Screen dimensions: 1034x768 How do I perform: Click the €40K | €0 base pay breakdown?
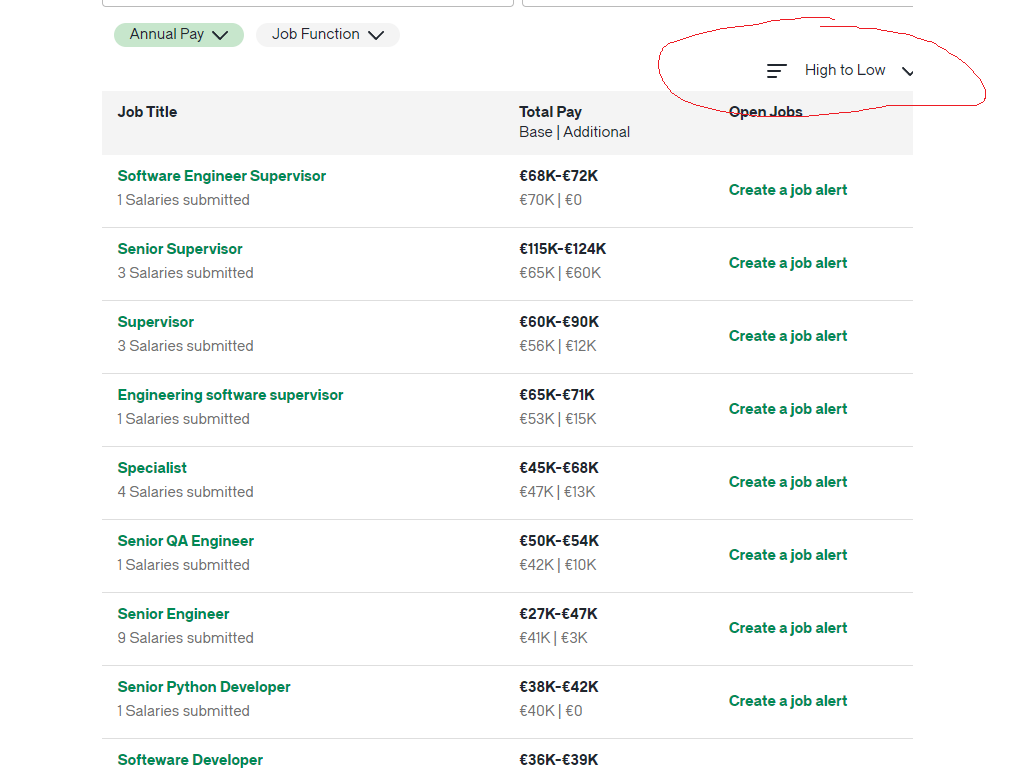pyautogui.click(x=551, y=711)
